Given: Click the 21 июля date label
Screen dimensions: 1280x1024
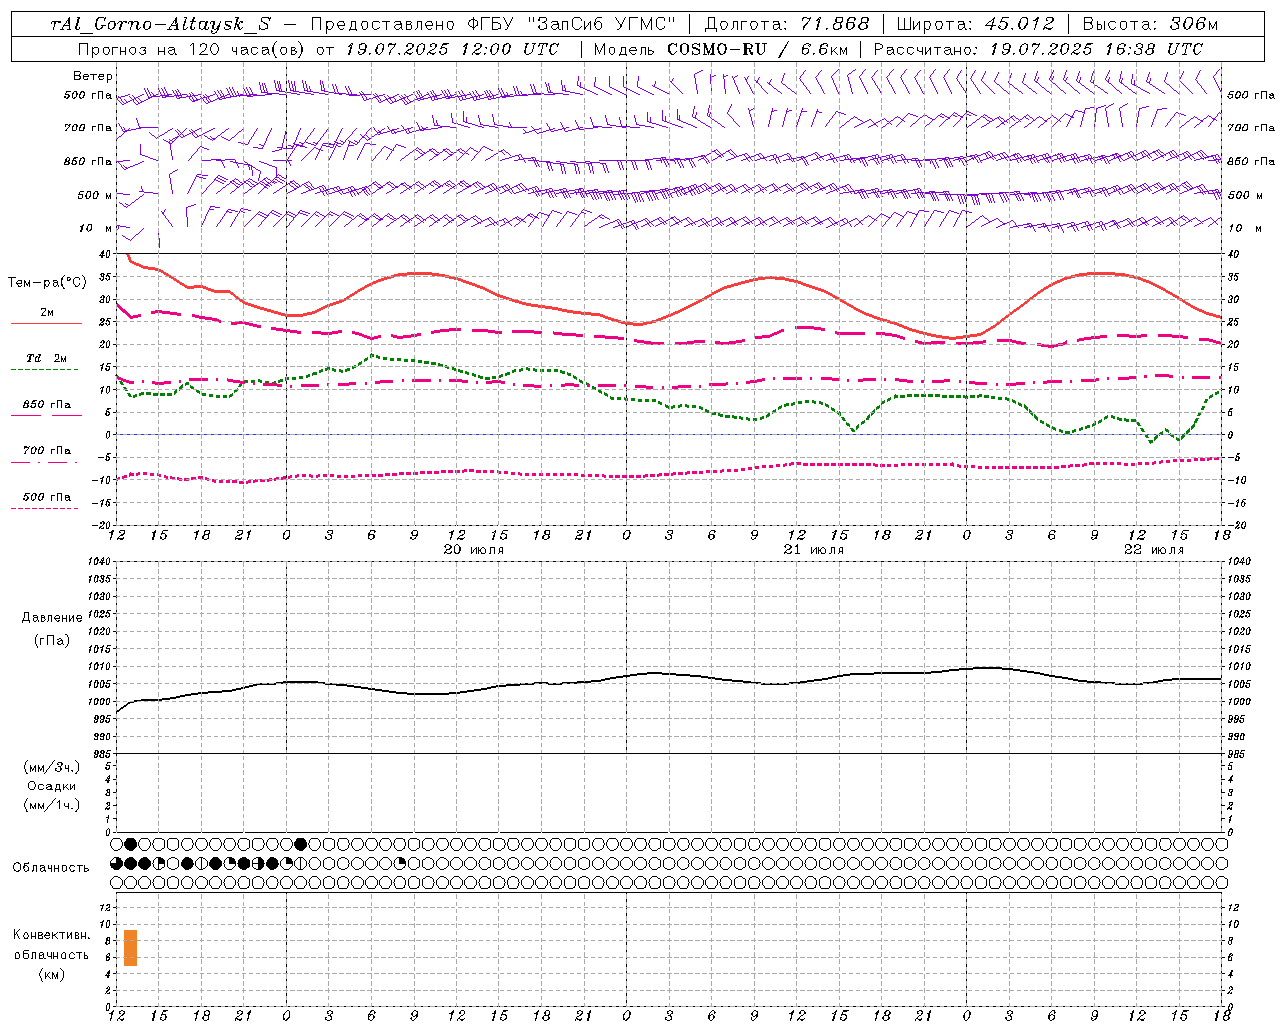Looking at the screenshot, I should (x=813, y=550).
